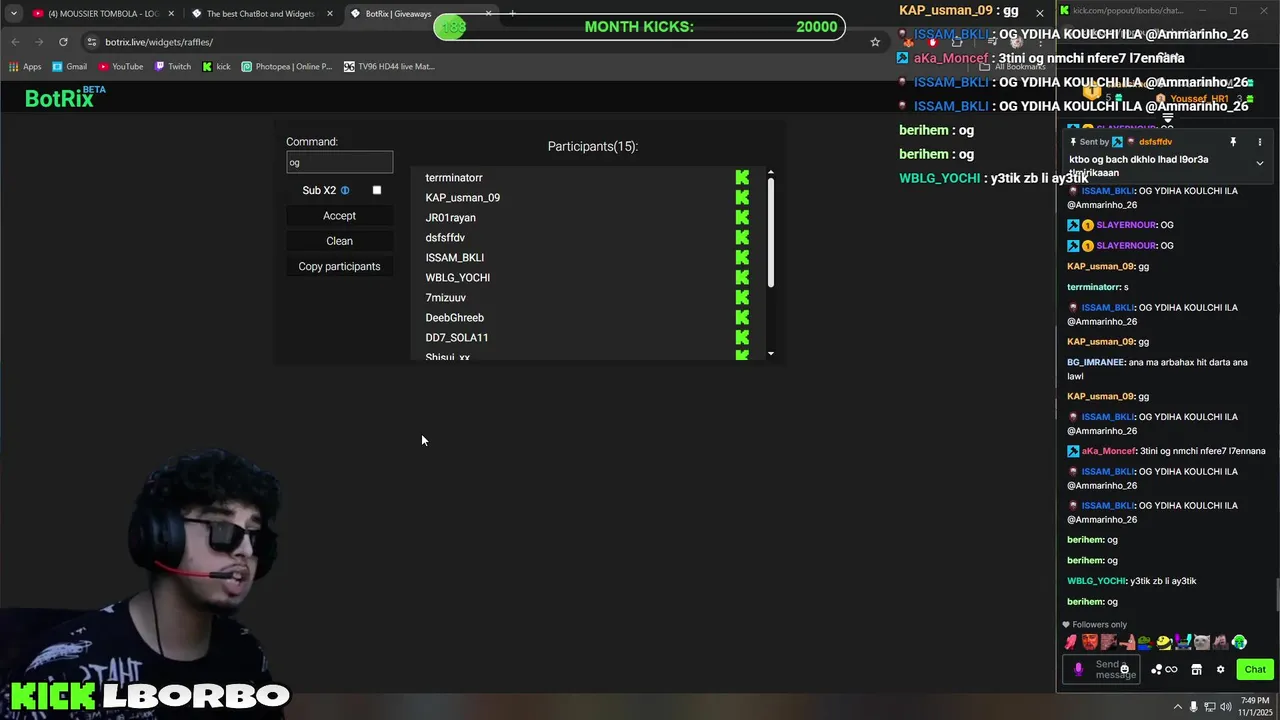Go back in browser history

click(15, 42)
